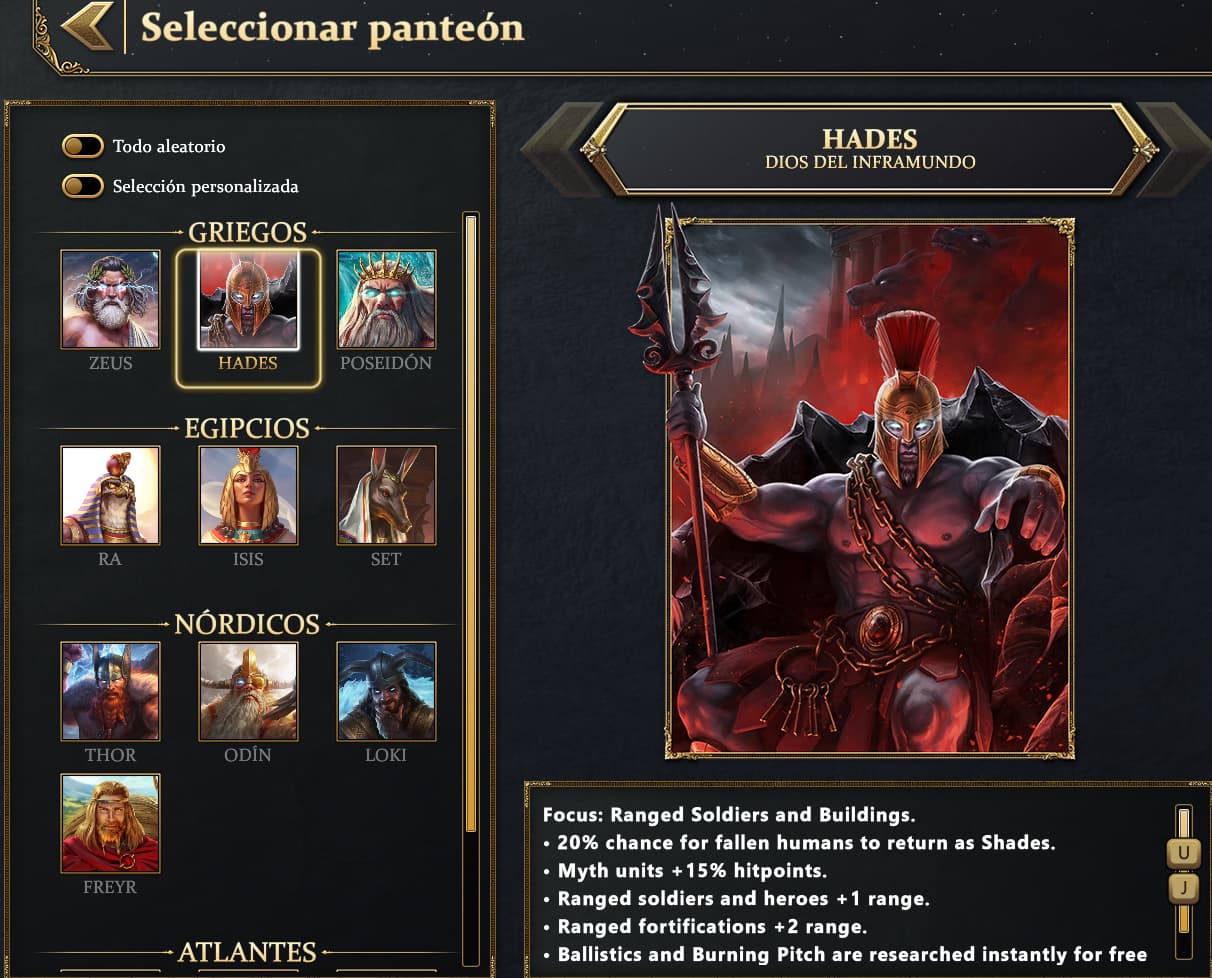1212x978 pixels.
Task: Select the Poseidón god portrait
Action: tap(386, 299)
